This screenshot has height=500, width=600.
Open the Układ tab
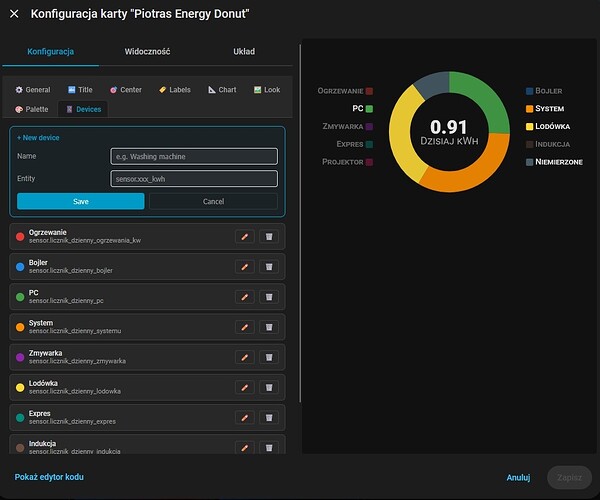(x=244, y=52)
